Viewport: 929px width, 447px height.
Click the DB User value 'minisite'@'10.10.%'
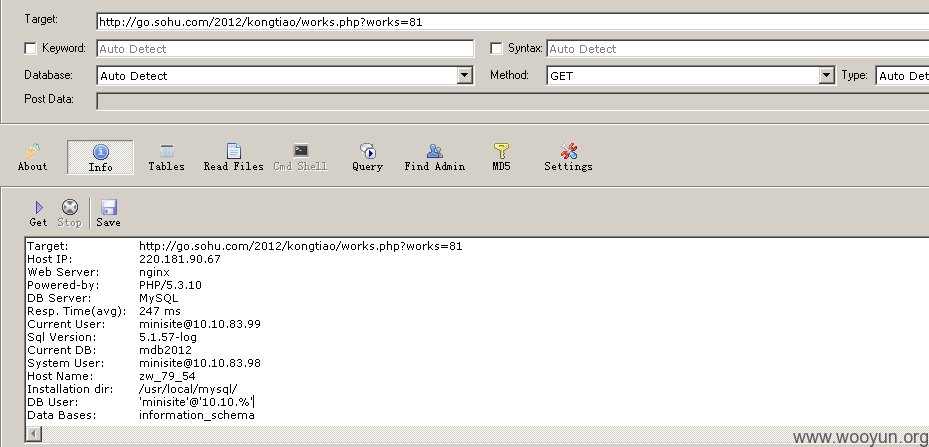(196, 403)
